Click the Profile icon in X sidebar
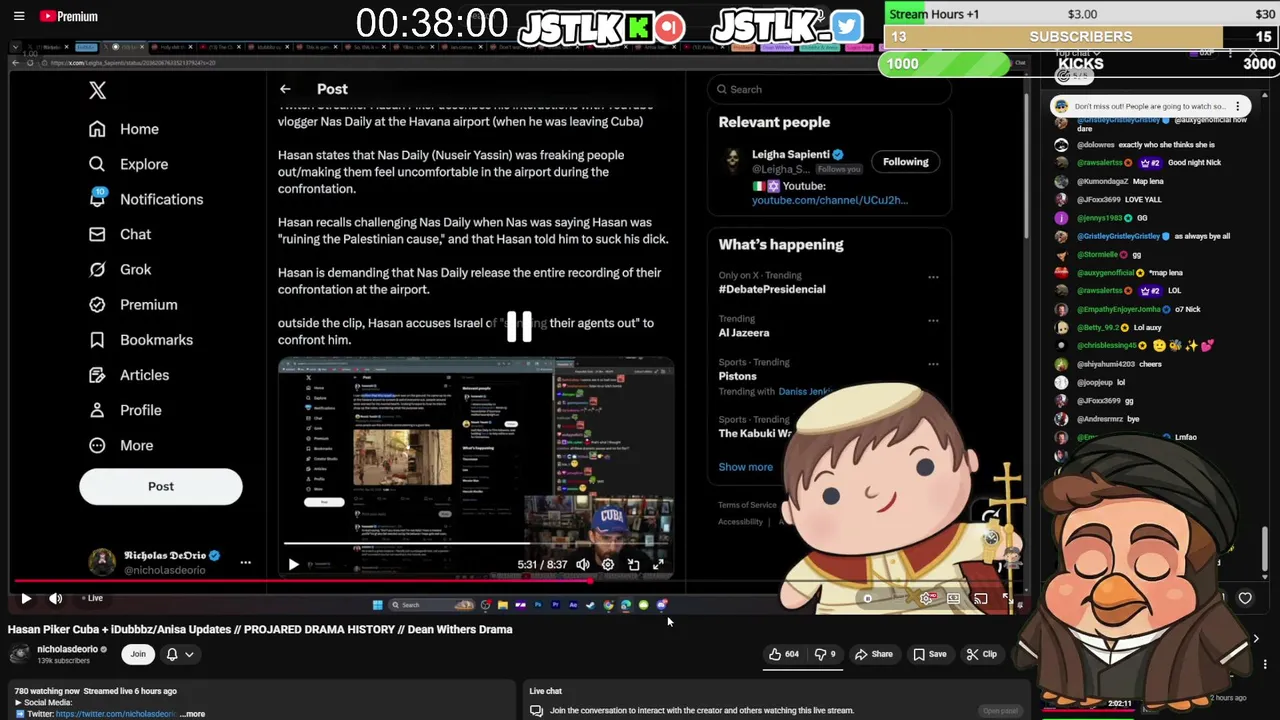 (x=97, y=410)
